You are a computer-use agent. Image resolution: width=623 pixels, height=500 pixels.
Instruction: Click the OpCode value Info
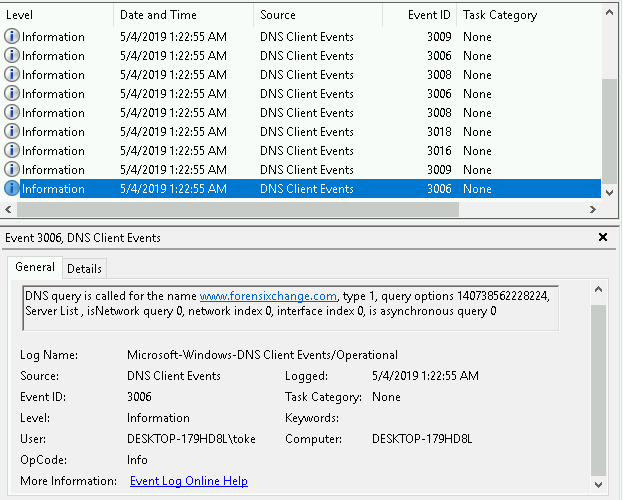[137, 460]
